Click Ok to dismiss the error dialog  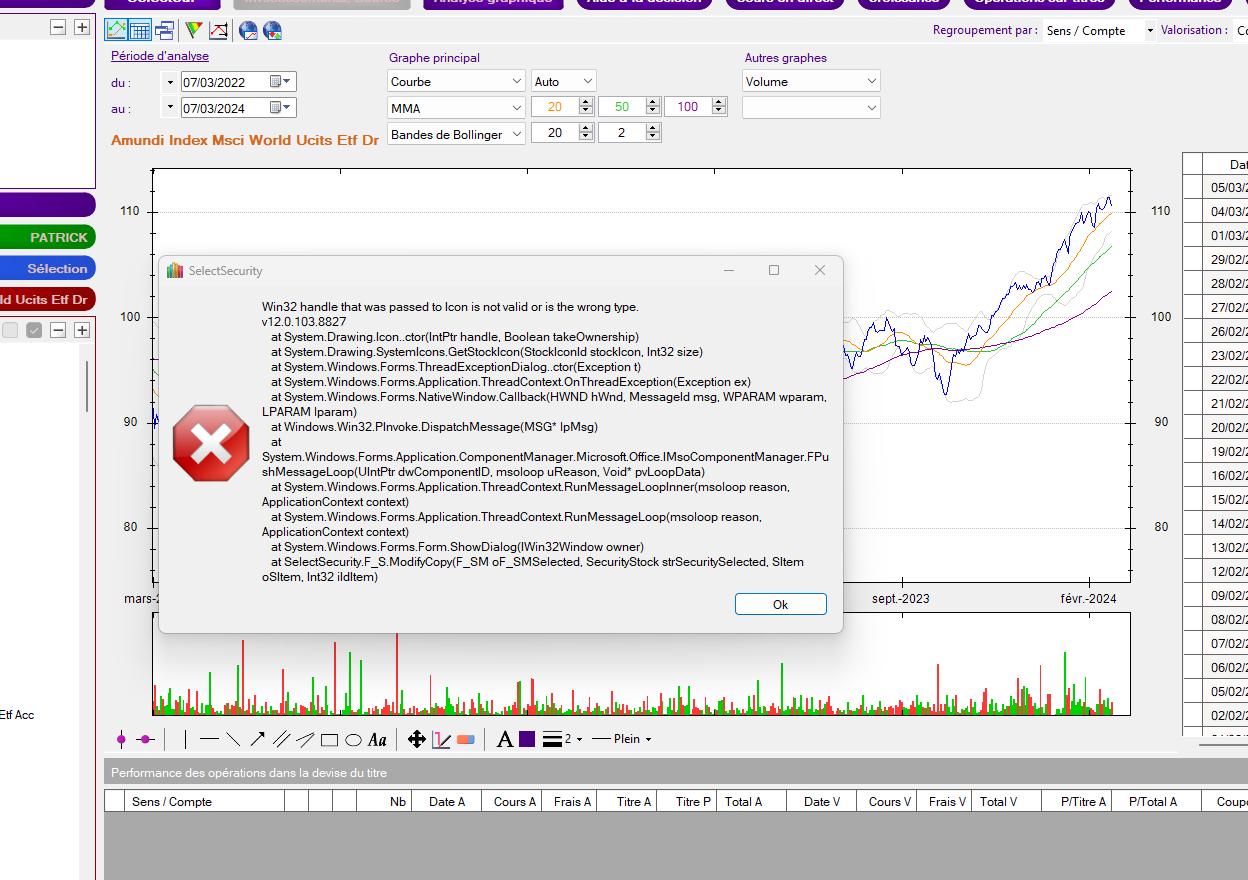(x=780, y=604)
